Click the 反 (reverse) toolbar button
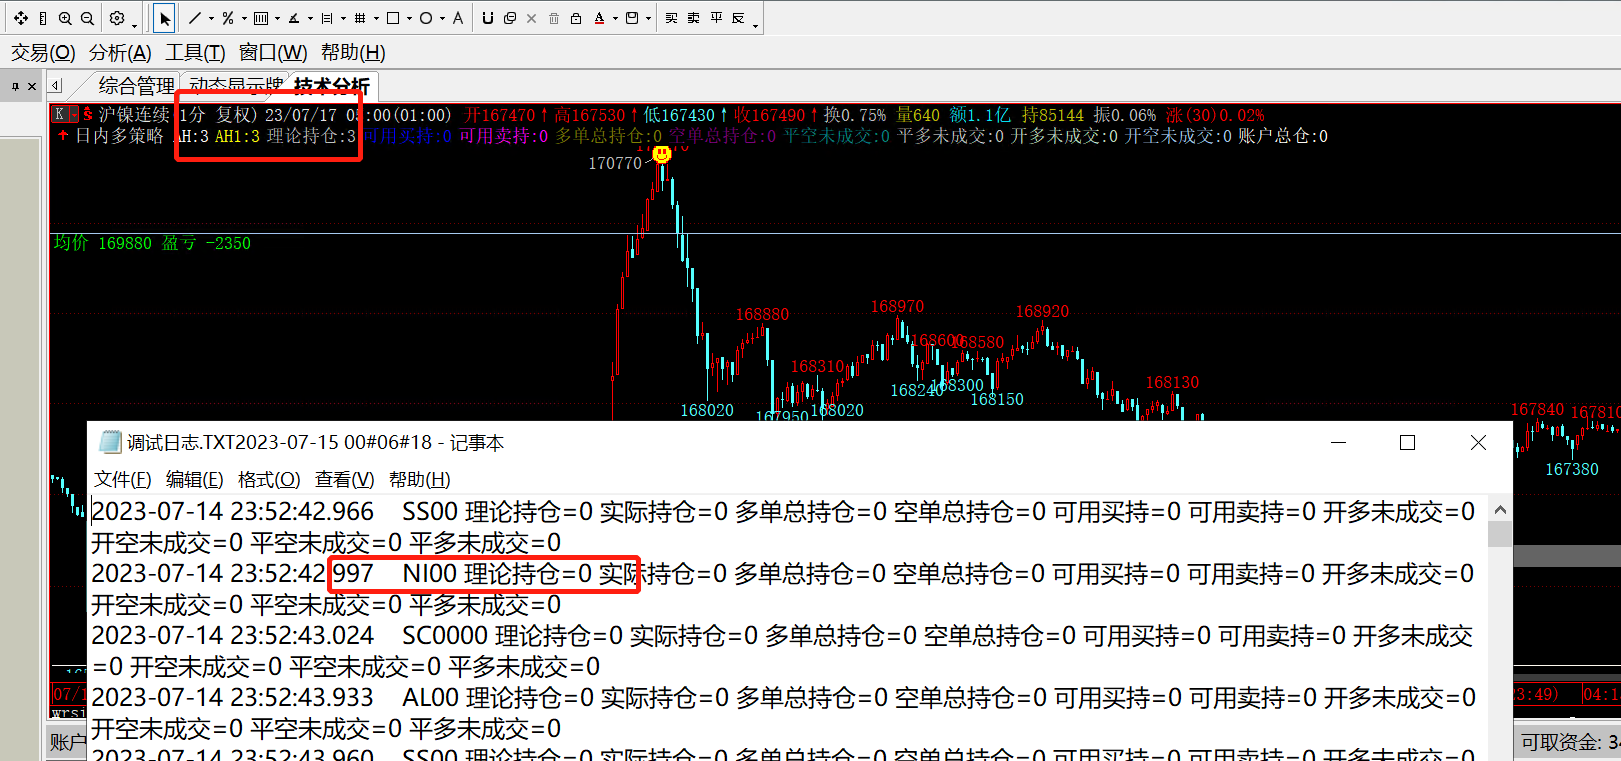 tap(738, 18)
